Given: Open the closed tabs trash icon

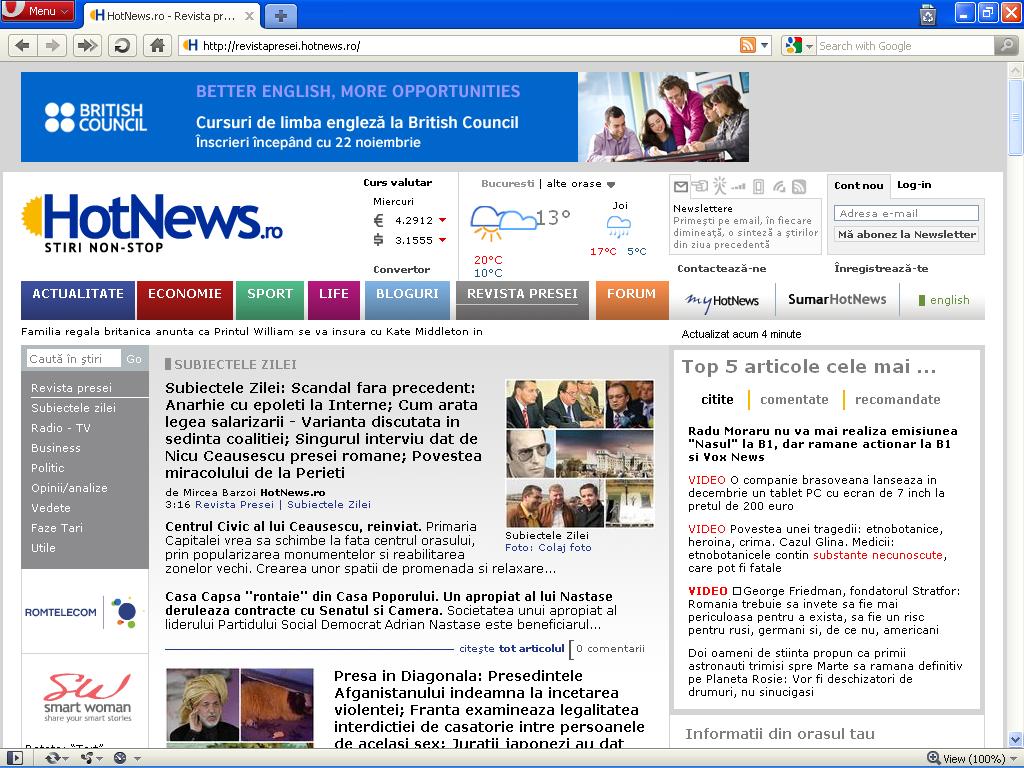Looking at the screenshot, I should pyautogui.click(x=928, y=14).
